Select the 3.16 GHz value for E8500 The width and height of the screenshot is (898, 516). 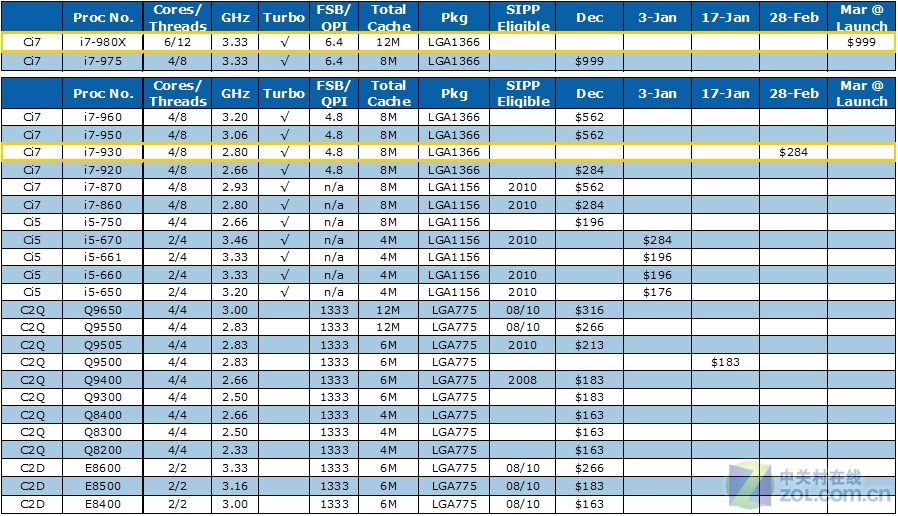(x=235, y=486)
